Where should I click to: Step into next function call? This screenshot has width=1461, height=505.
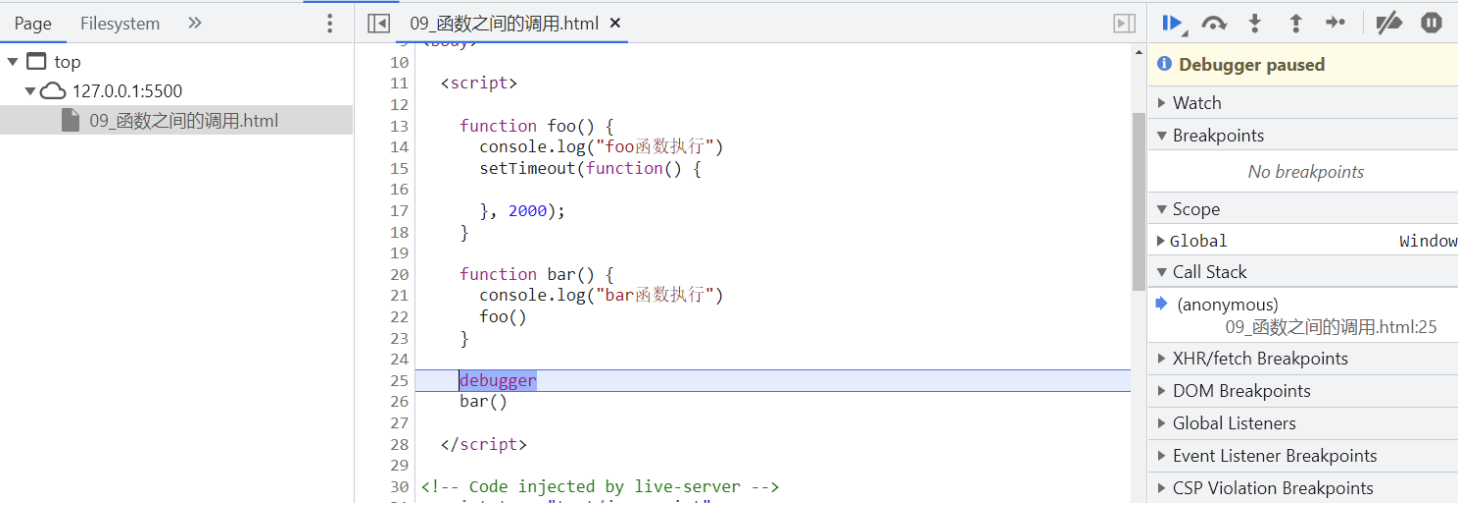(1255, 23)
